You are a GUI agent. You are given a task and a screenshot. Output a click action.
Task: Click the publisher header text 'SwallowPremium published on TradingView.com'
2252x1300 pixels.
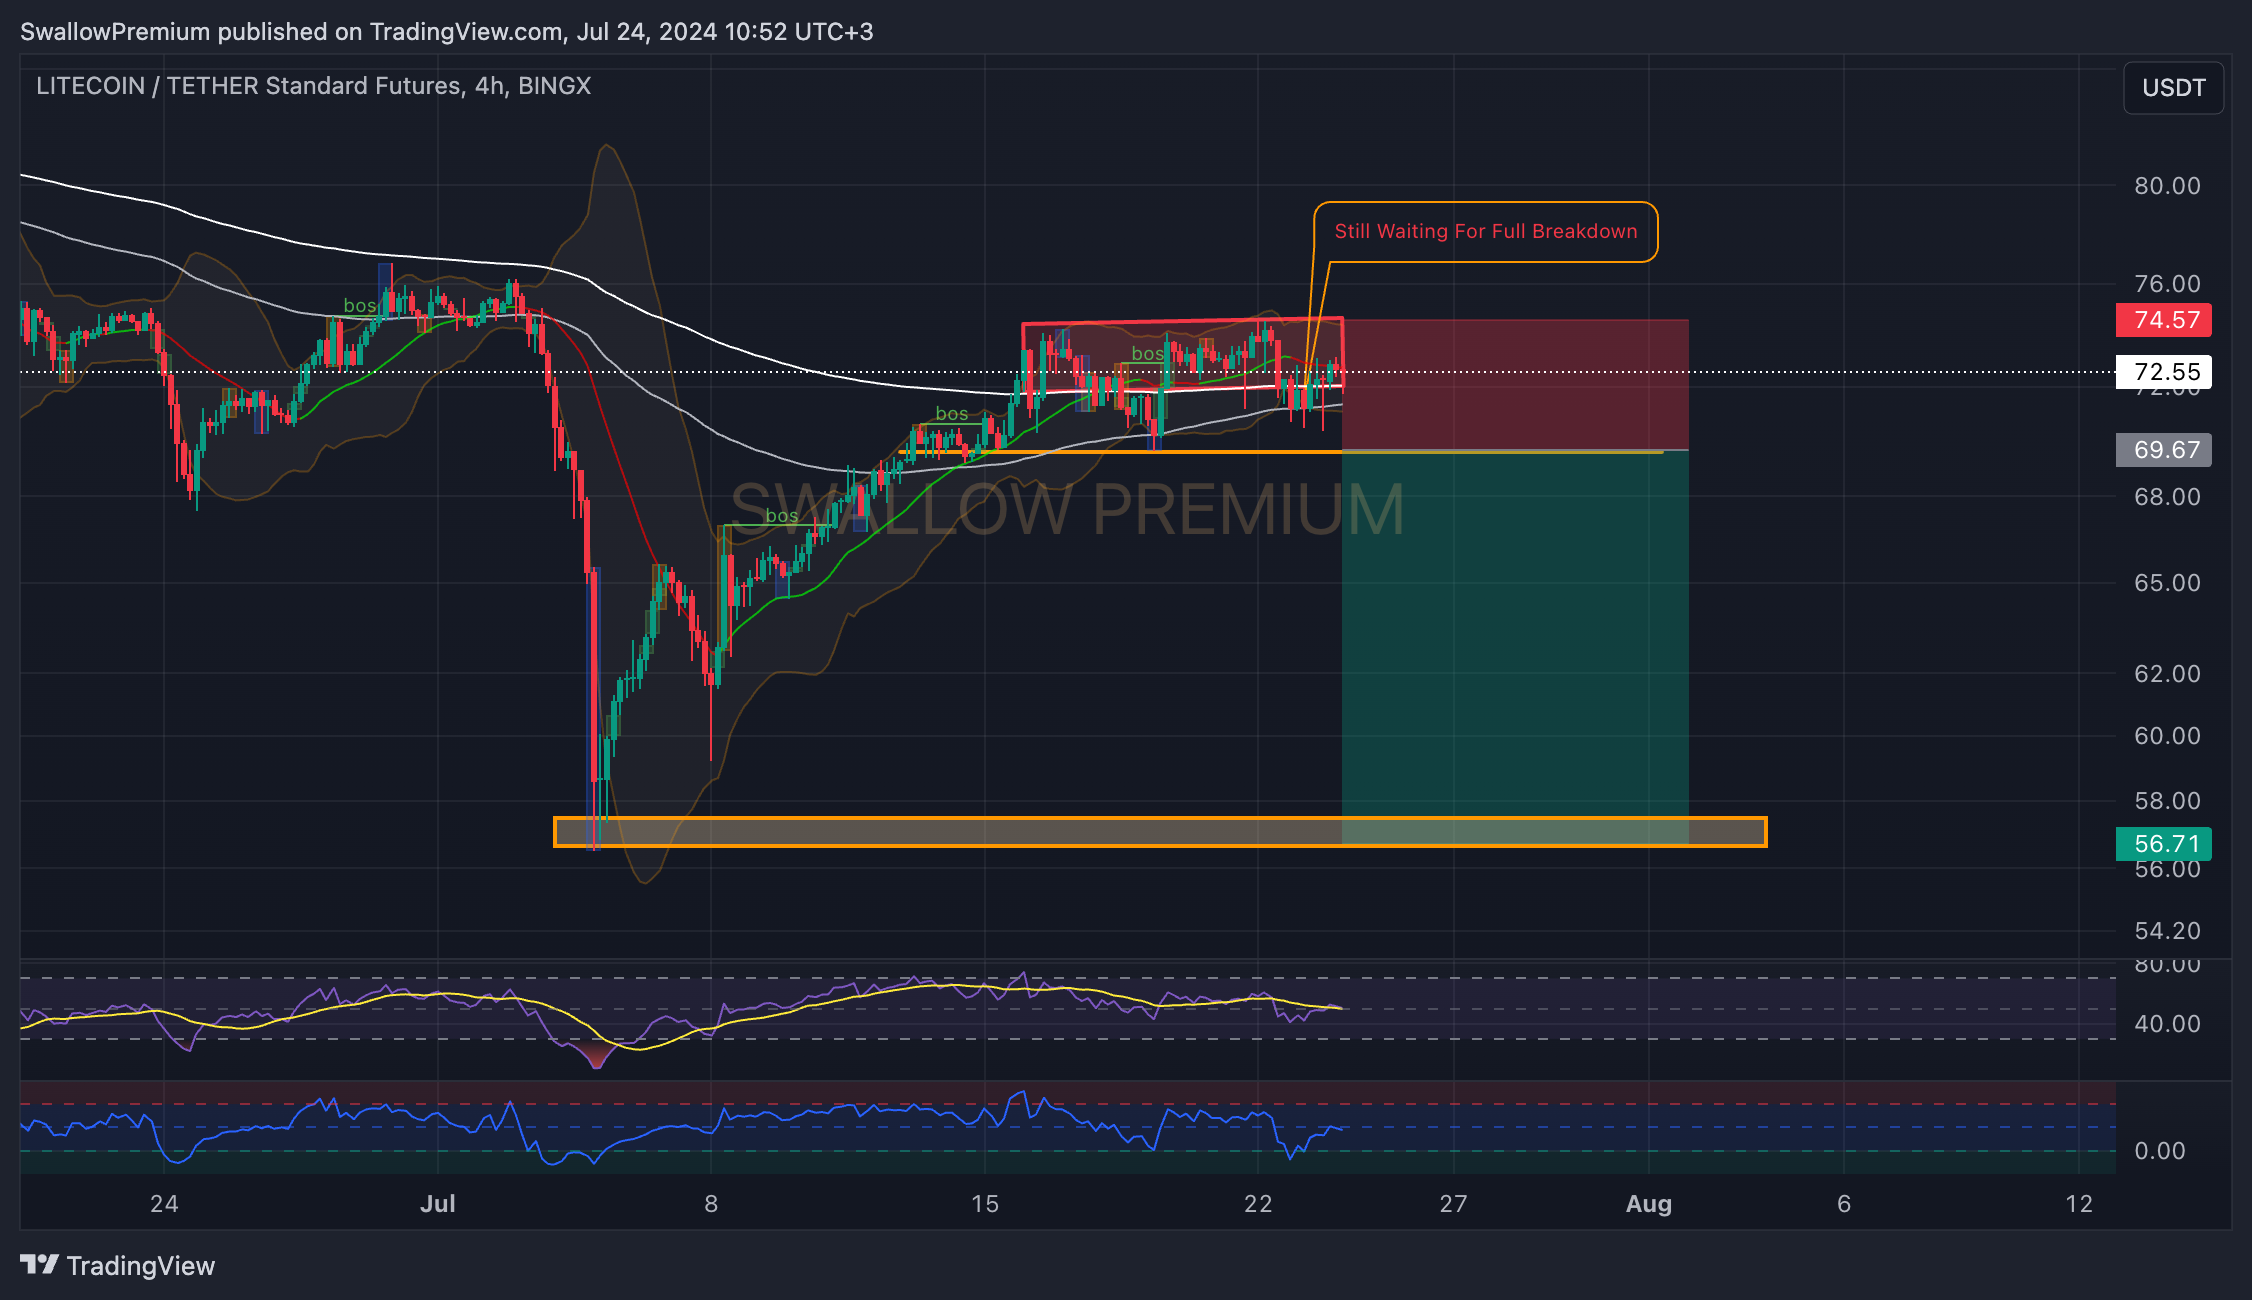291,32
